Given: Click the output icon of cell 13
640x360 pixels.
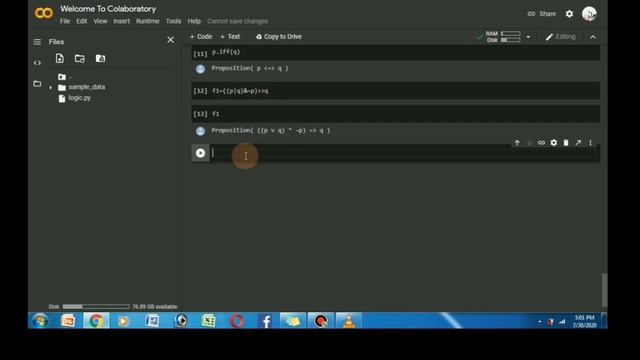Looking at the screenshot, I should [200, 131].
